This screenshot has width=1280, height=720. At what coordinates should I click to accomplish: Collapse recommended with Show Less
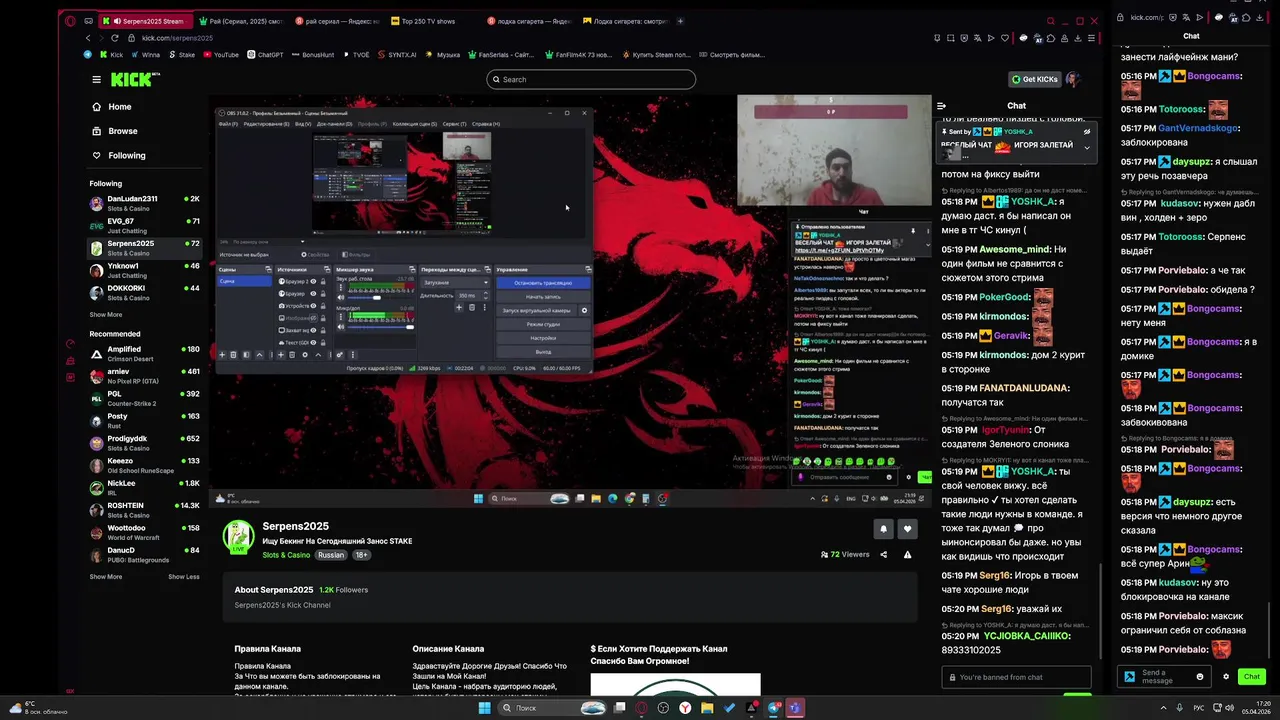pyautogui.click(x=183, y=576)
